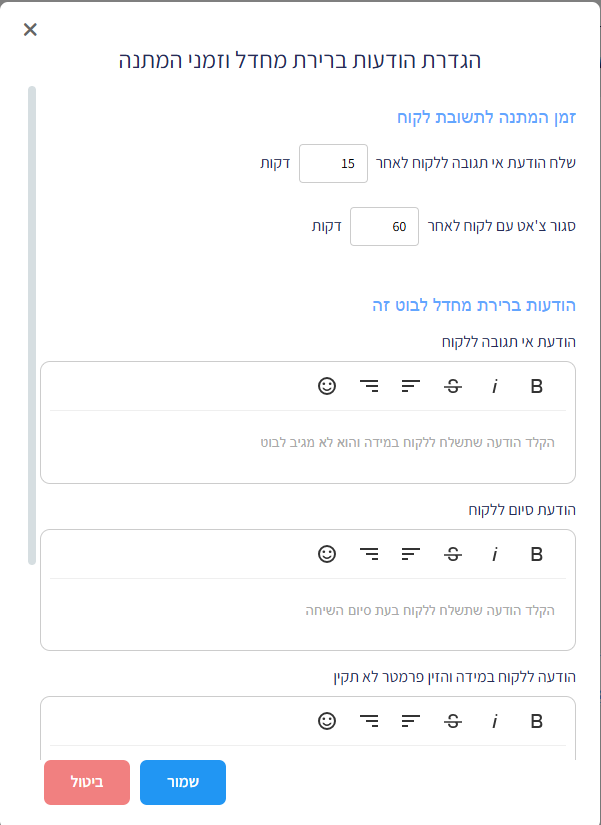Screen dimensions: 601x825
Task: Set left alignment in the no-response editor
Action: [x=410, y=386]
